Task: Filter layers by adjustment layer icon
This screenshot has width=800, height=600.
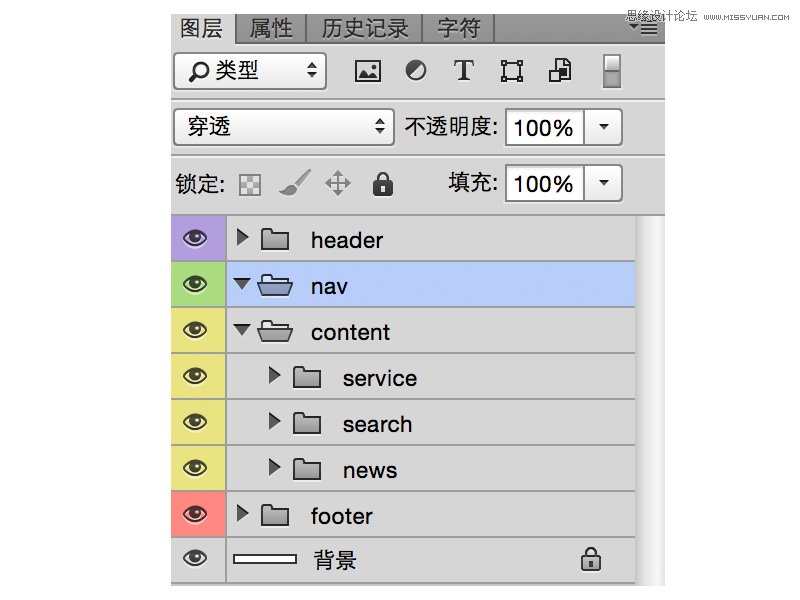Action: 415,70
